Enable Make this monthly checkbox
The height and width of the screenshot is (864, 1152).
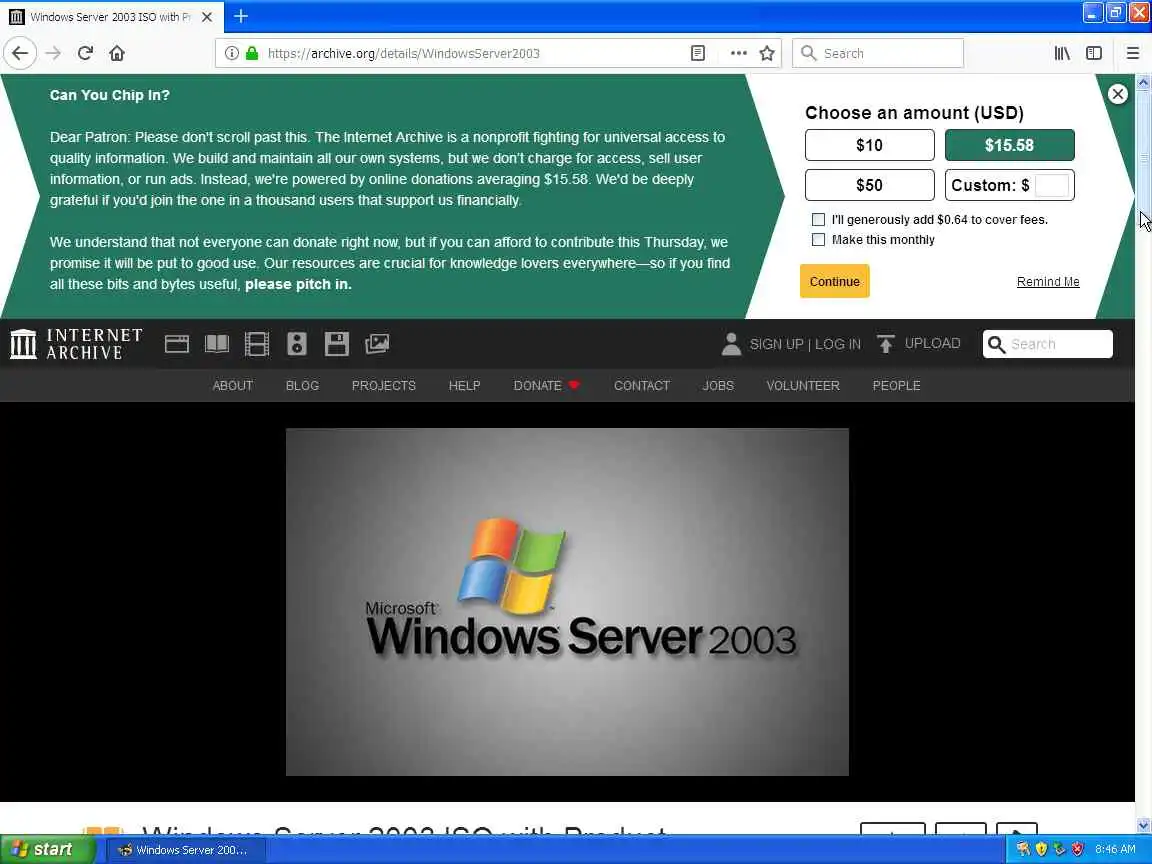coord(818,240)
